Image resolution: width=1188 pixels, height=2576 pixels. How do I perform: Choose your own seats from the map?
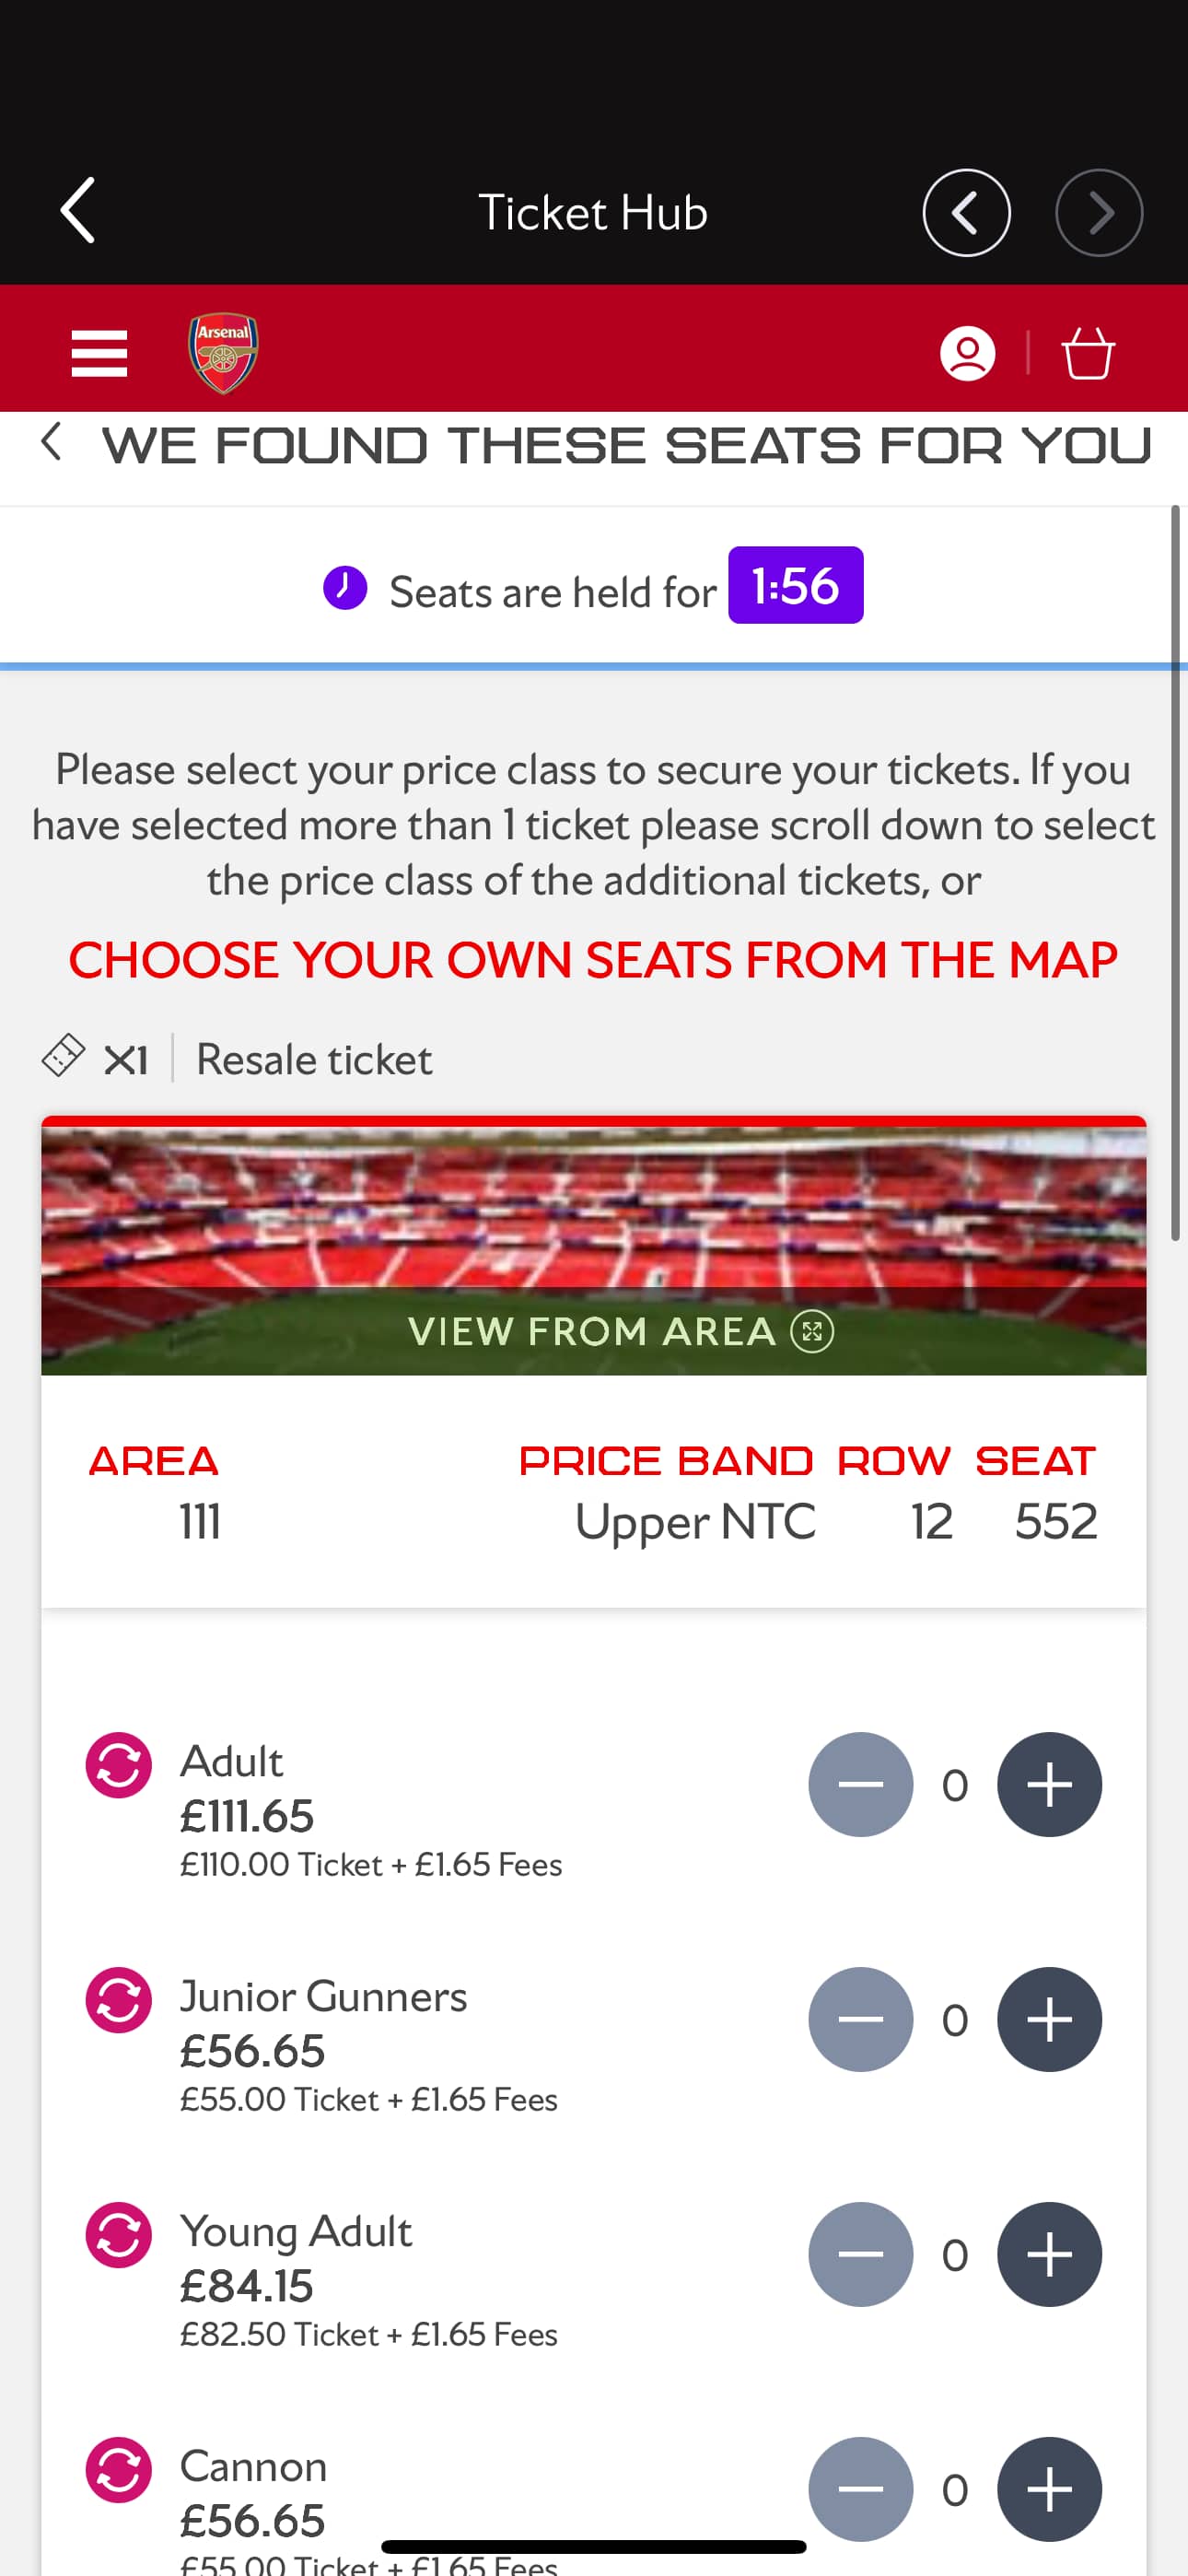tap(593, 961)
